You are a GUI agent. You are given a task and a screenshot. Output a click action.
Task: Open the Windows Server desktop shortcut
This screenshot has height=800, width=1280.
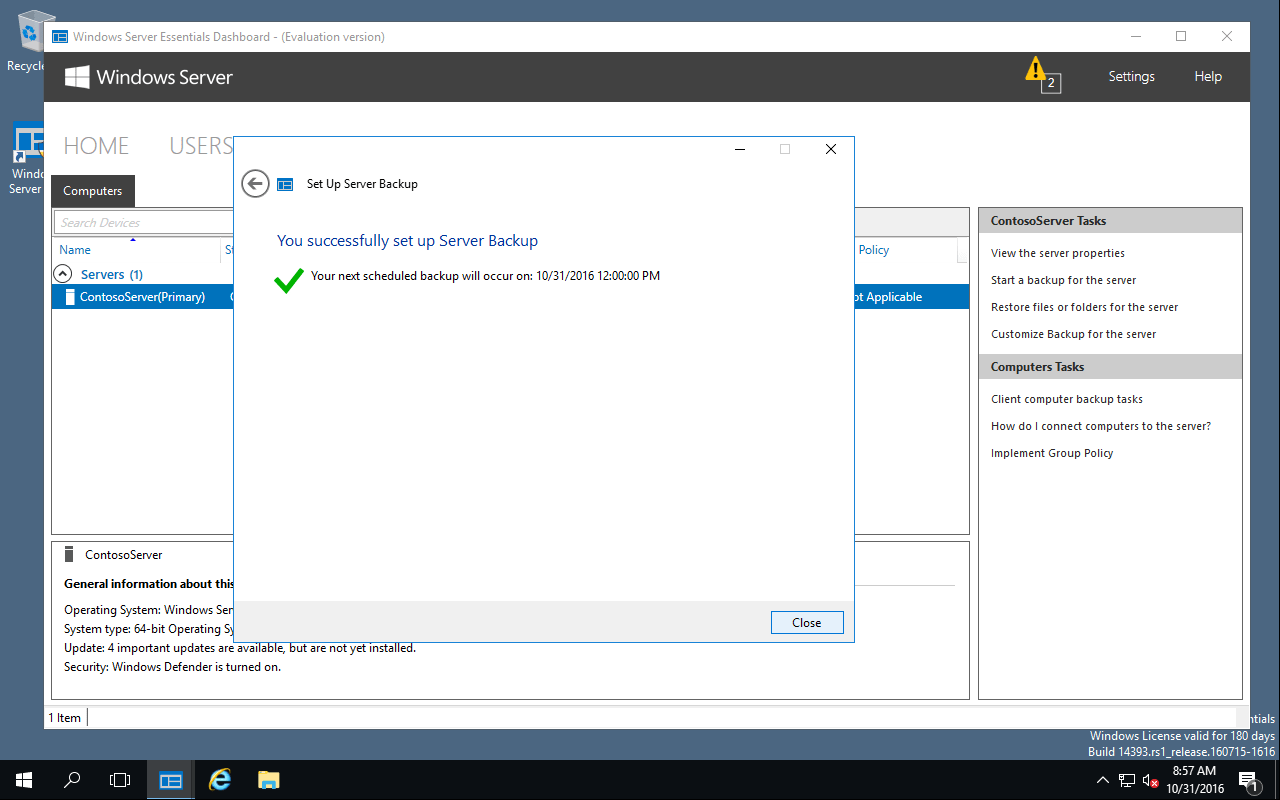26,158
